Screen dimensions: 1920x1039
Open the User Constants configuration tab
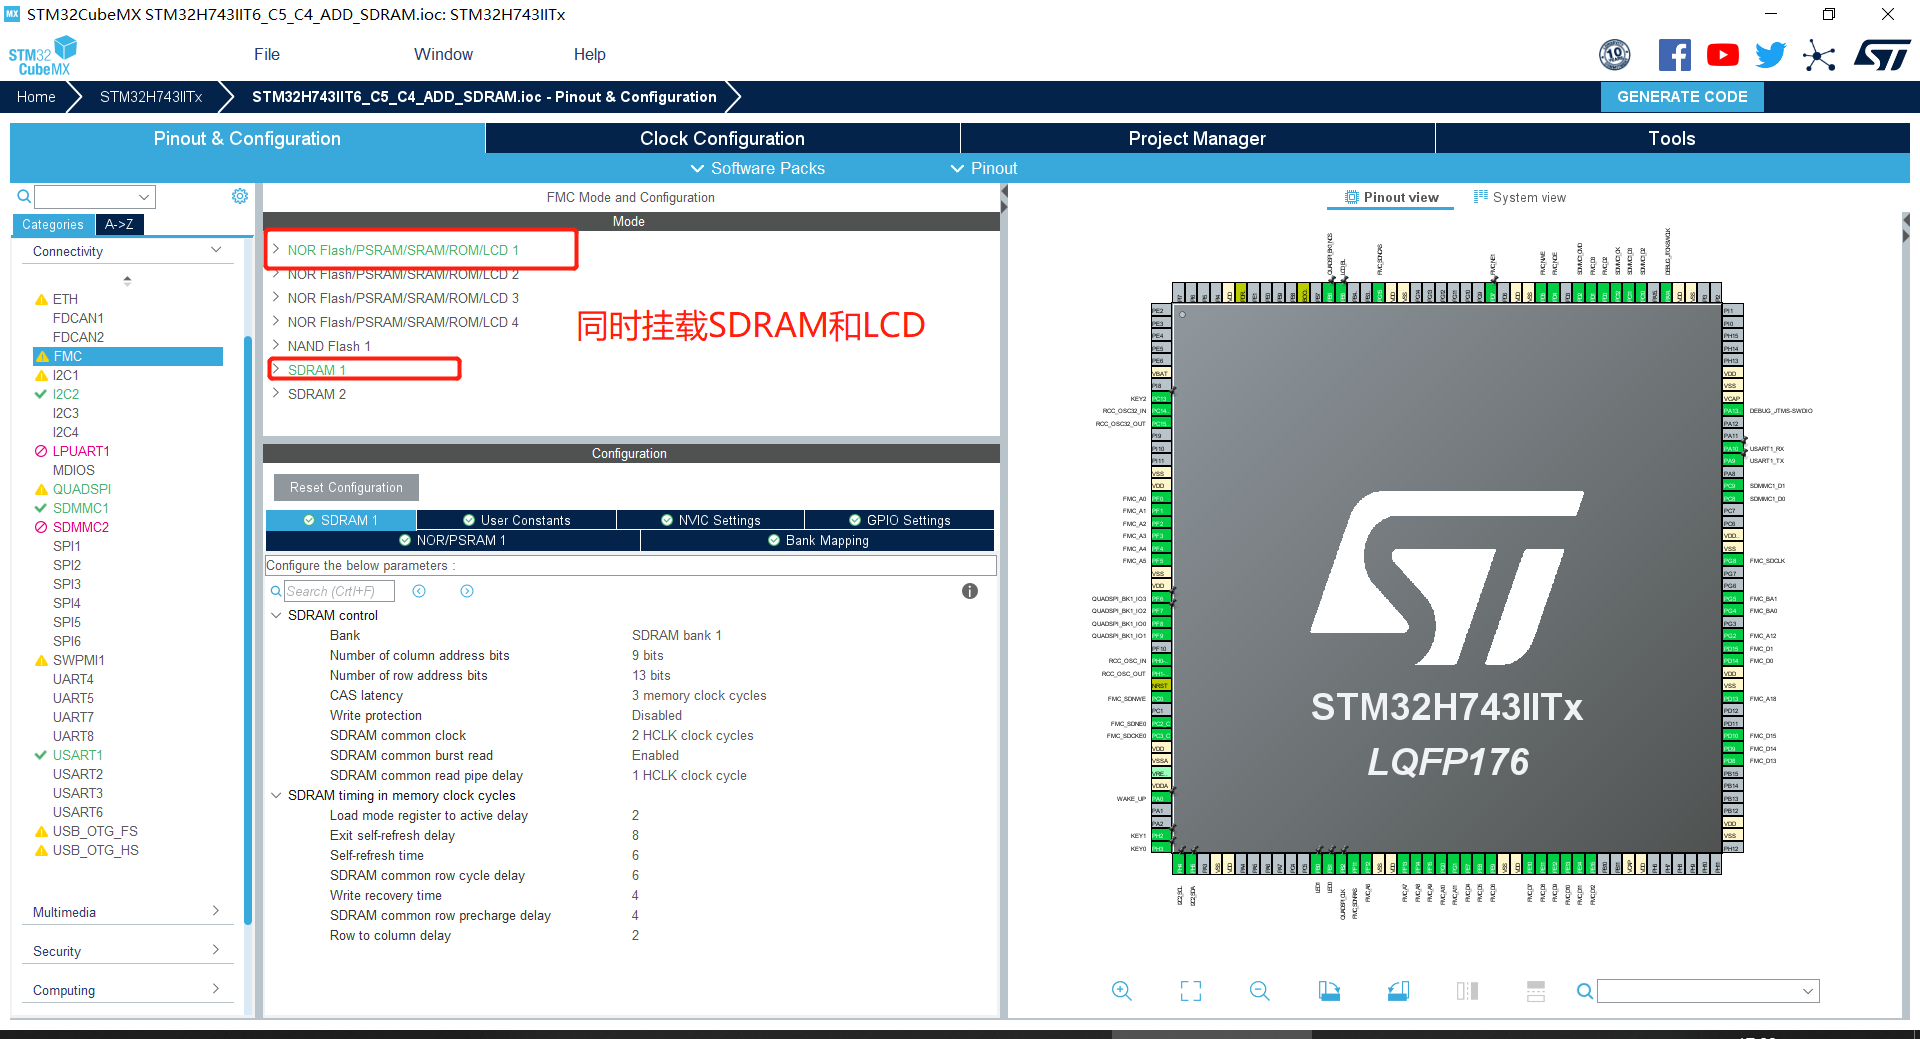516,520
